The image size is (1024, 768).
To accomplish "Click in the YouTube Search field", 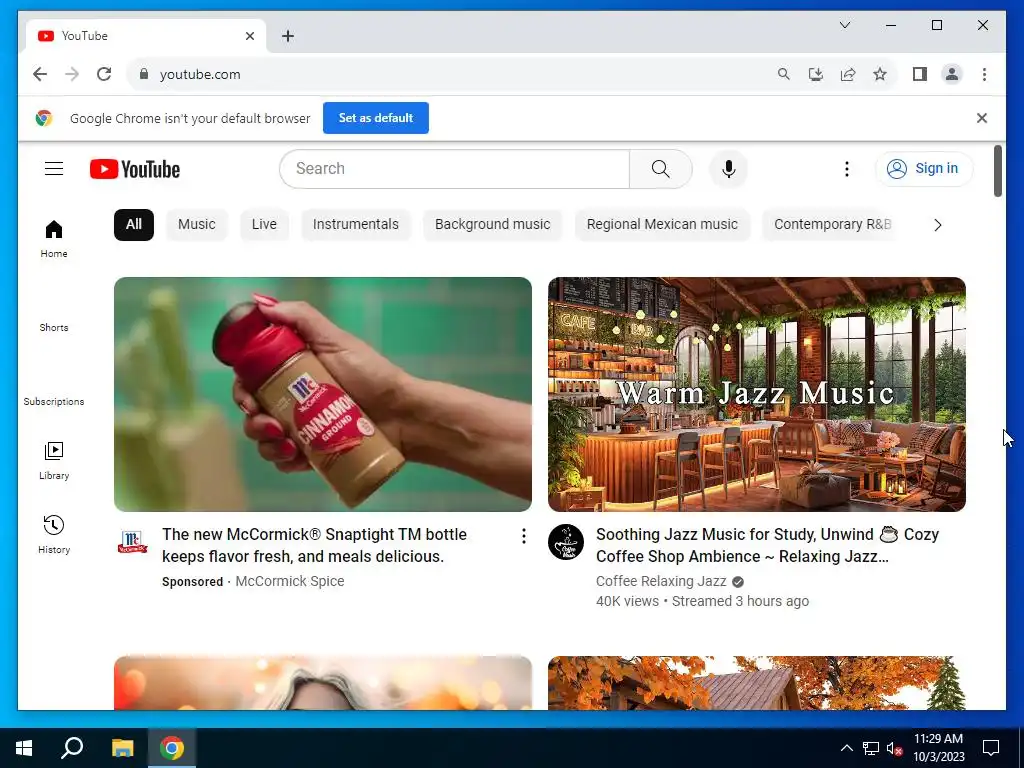I will [457, 168].
